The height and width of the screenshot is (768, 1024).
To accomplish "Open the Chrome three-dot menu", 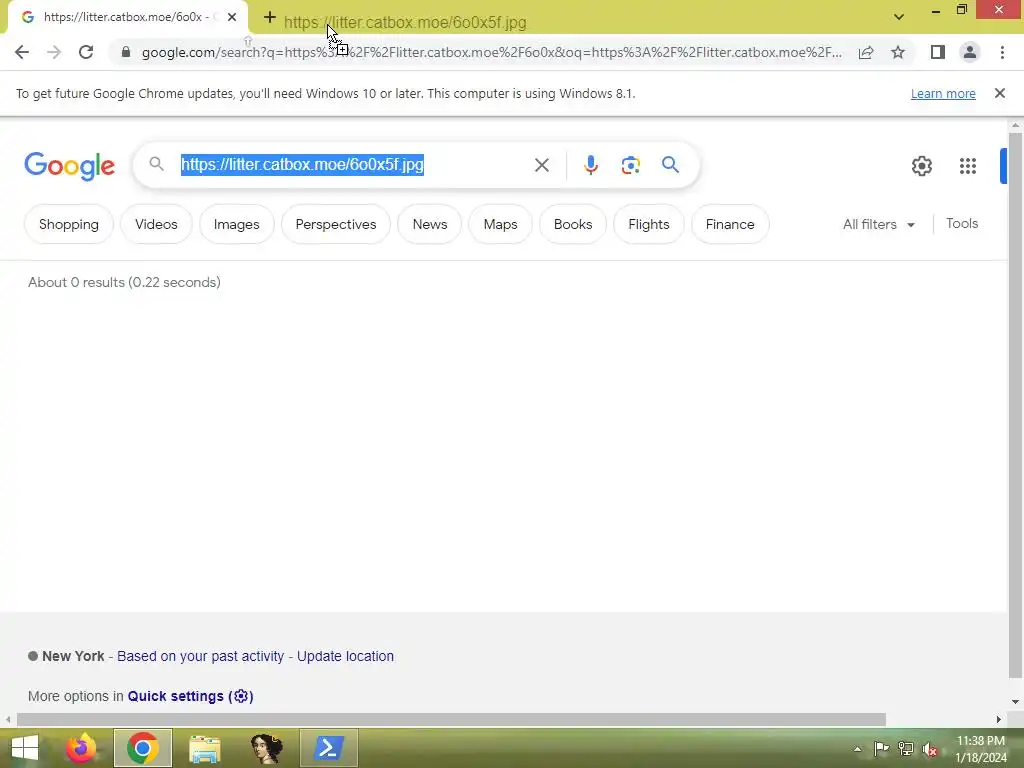I will [x=1002, y=52].
